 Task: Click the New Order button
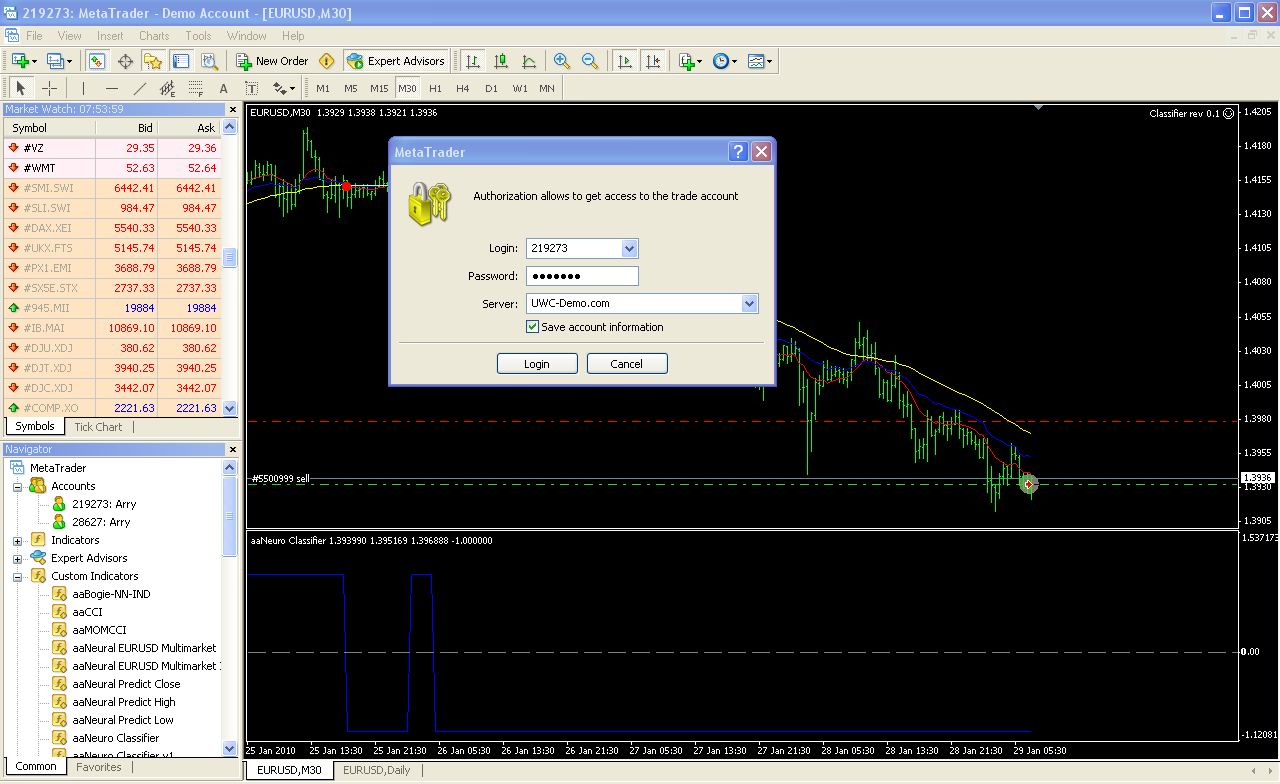272,61
